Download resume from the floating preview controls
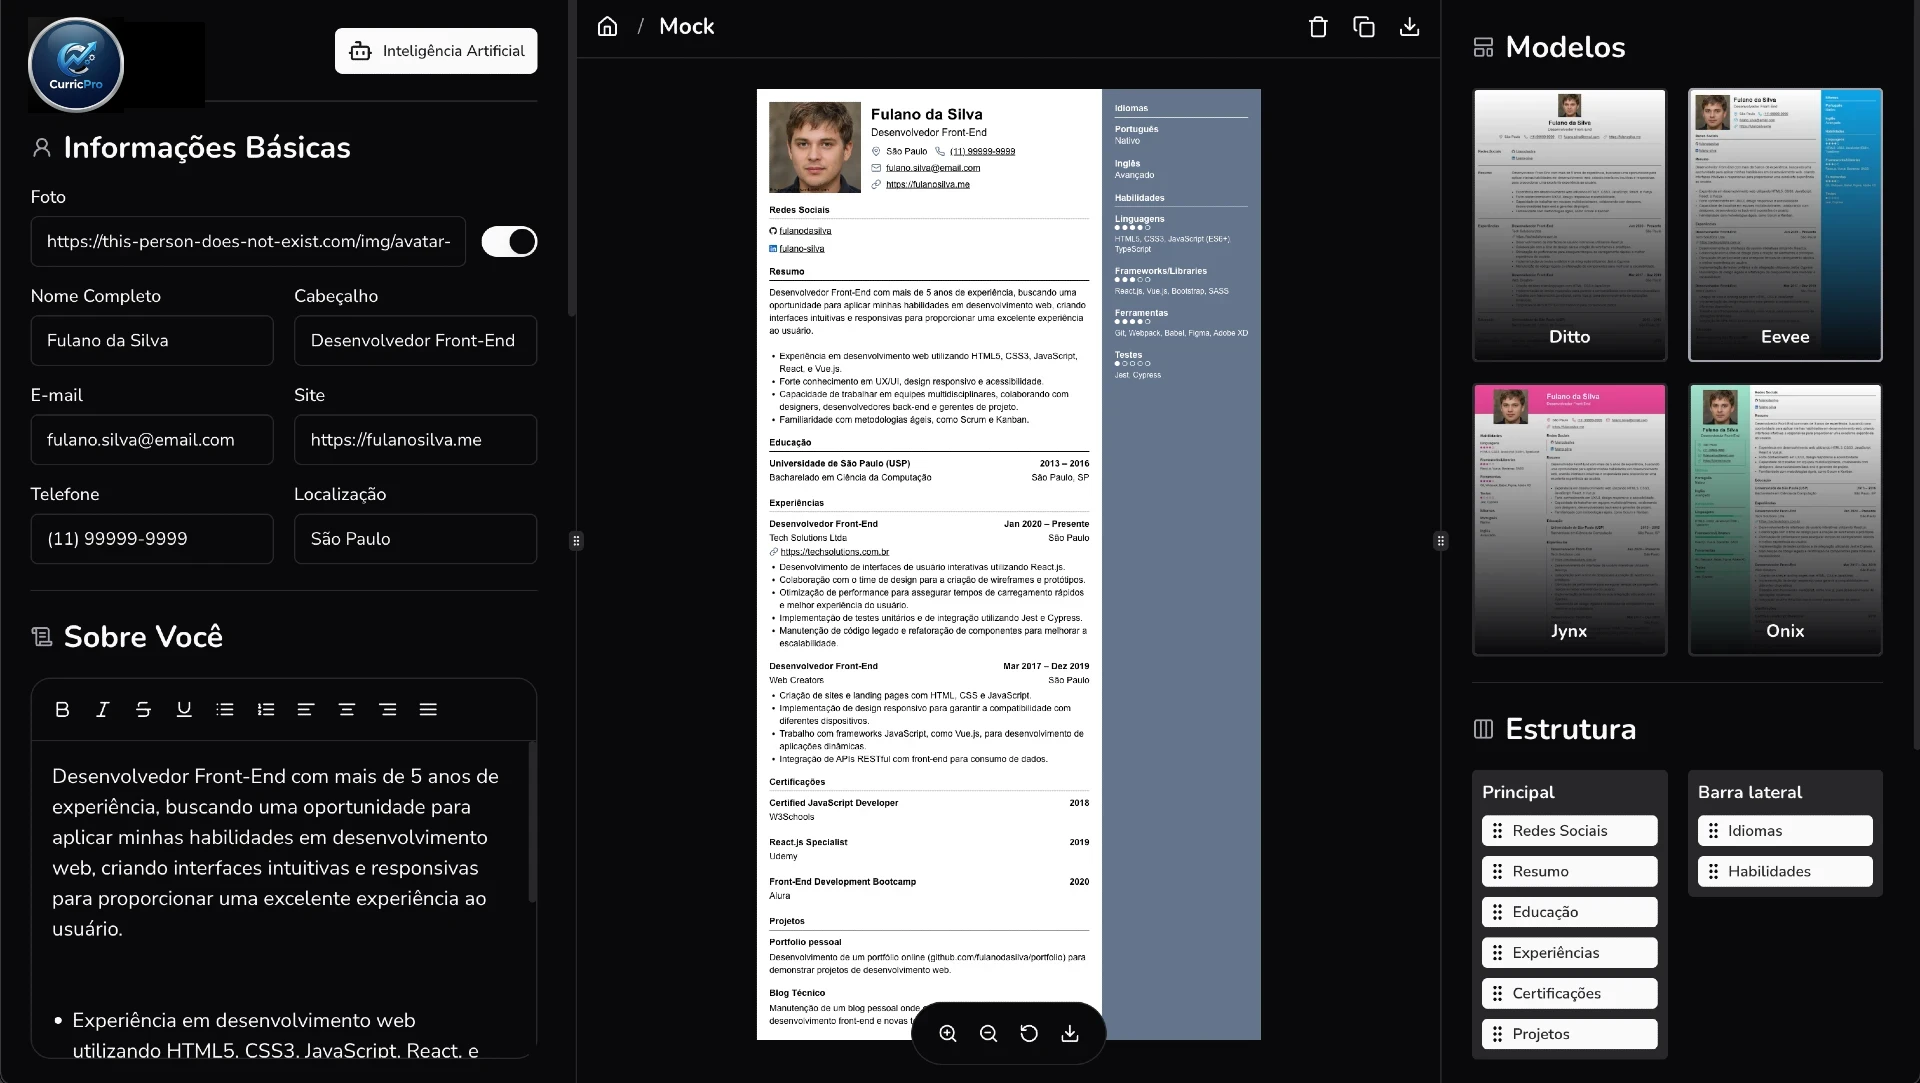Viewport: 1920px width, 1083px height. point(1070,1033)
